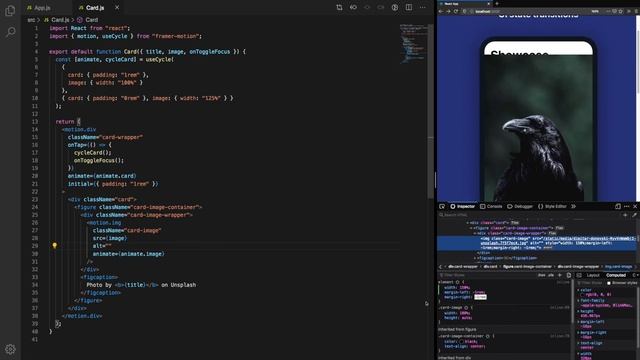
Task: Close the DevTools panel
Action: point(635,207)
